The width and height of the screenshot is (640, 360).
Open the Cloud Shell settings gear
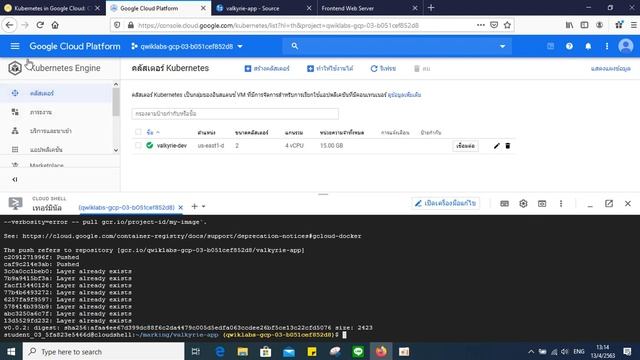[x=523, y=203]
